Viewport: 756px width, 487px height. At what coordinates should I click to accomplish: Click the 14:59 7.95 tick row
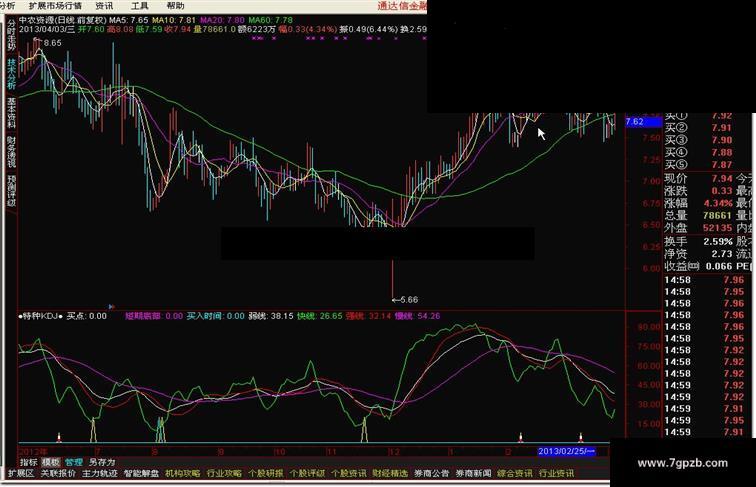[704, 420]
